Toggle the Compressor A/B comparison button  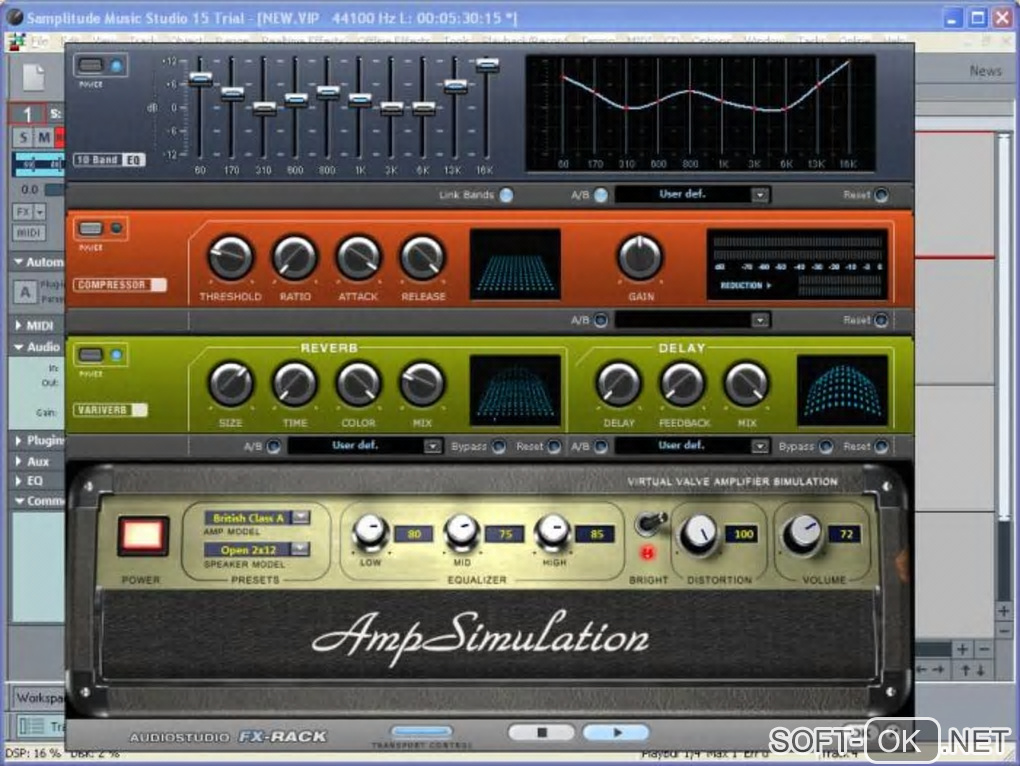coord(601,320)
